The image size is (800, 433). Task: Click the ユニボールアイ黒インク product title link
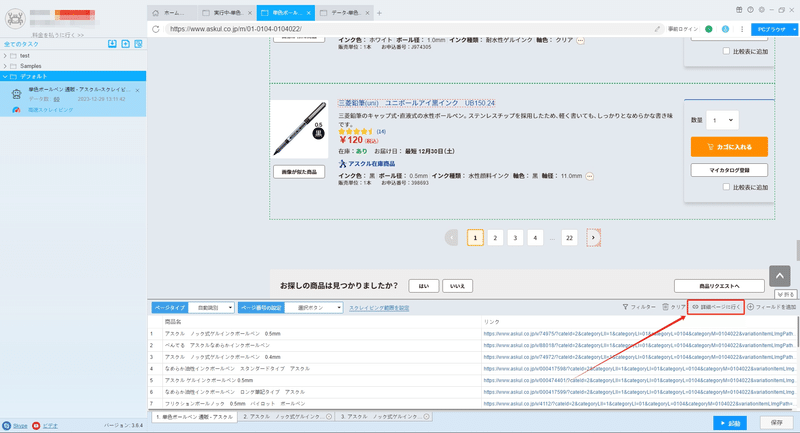(x=416, y=103)
